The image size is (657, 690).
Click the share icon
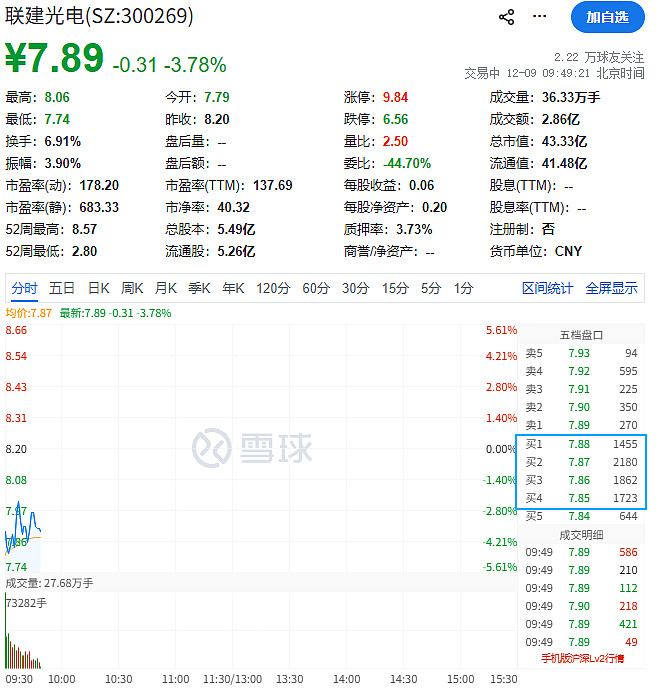506,17
